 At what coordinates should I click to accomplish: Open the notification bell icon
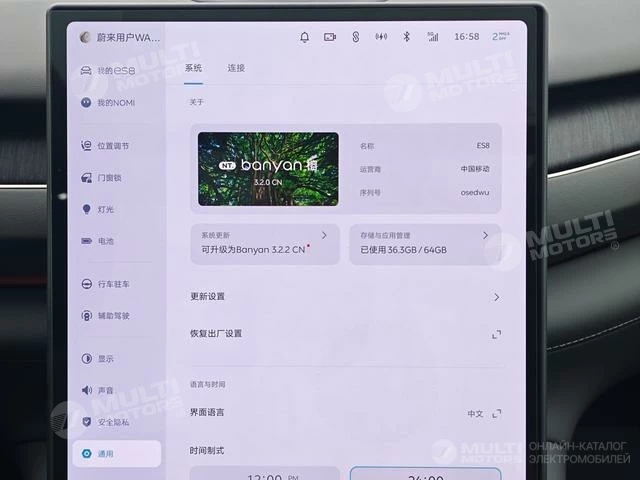pos(304,37)
